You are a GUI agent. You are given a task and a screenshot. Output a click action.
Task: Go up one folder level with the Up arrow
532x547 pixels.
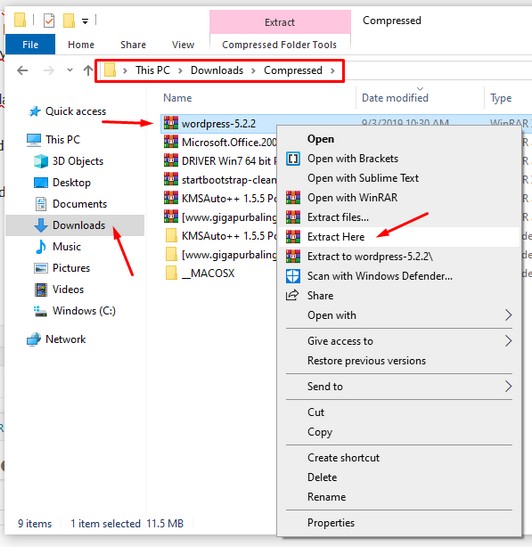click(88, 70)
